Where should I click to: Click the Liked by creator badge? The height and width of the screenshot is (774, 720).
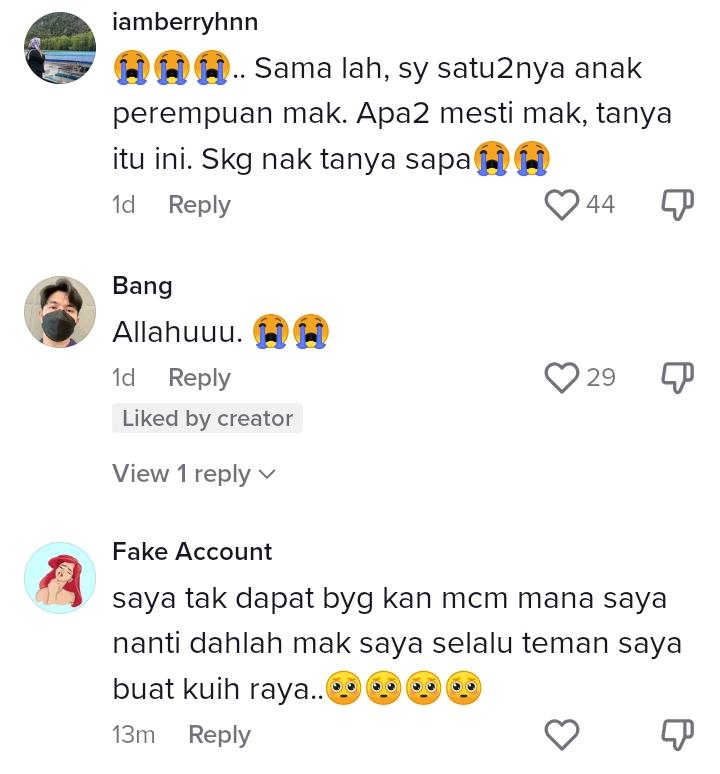pyautogui.click(x=207, y=419)
